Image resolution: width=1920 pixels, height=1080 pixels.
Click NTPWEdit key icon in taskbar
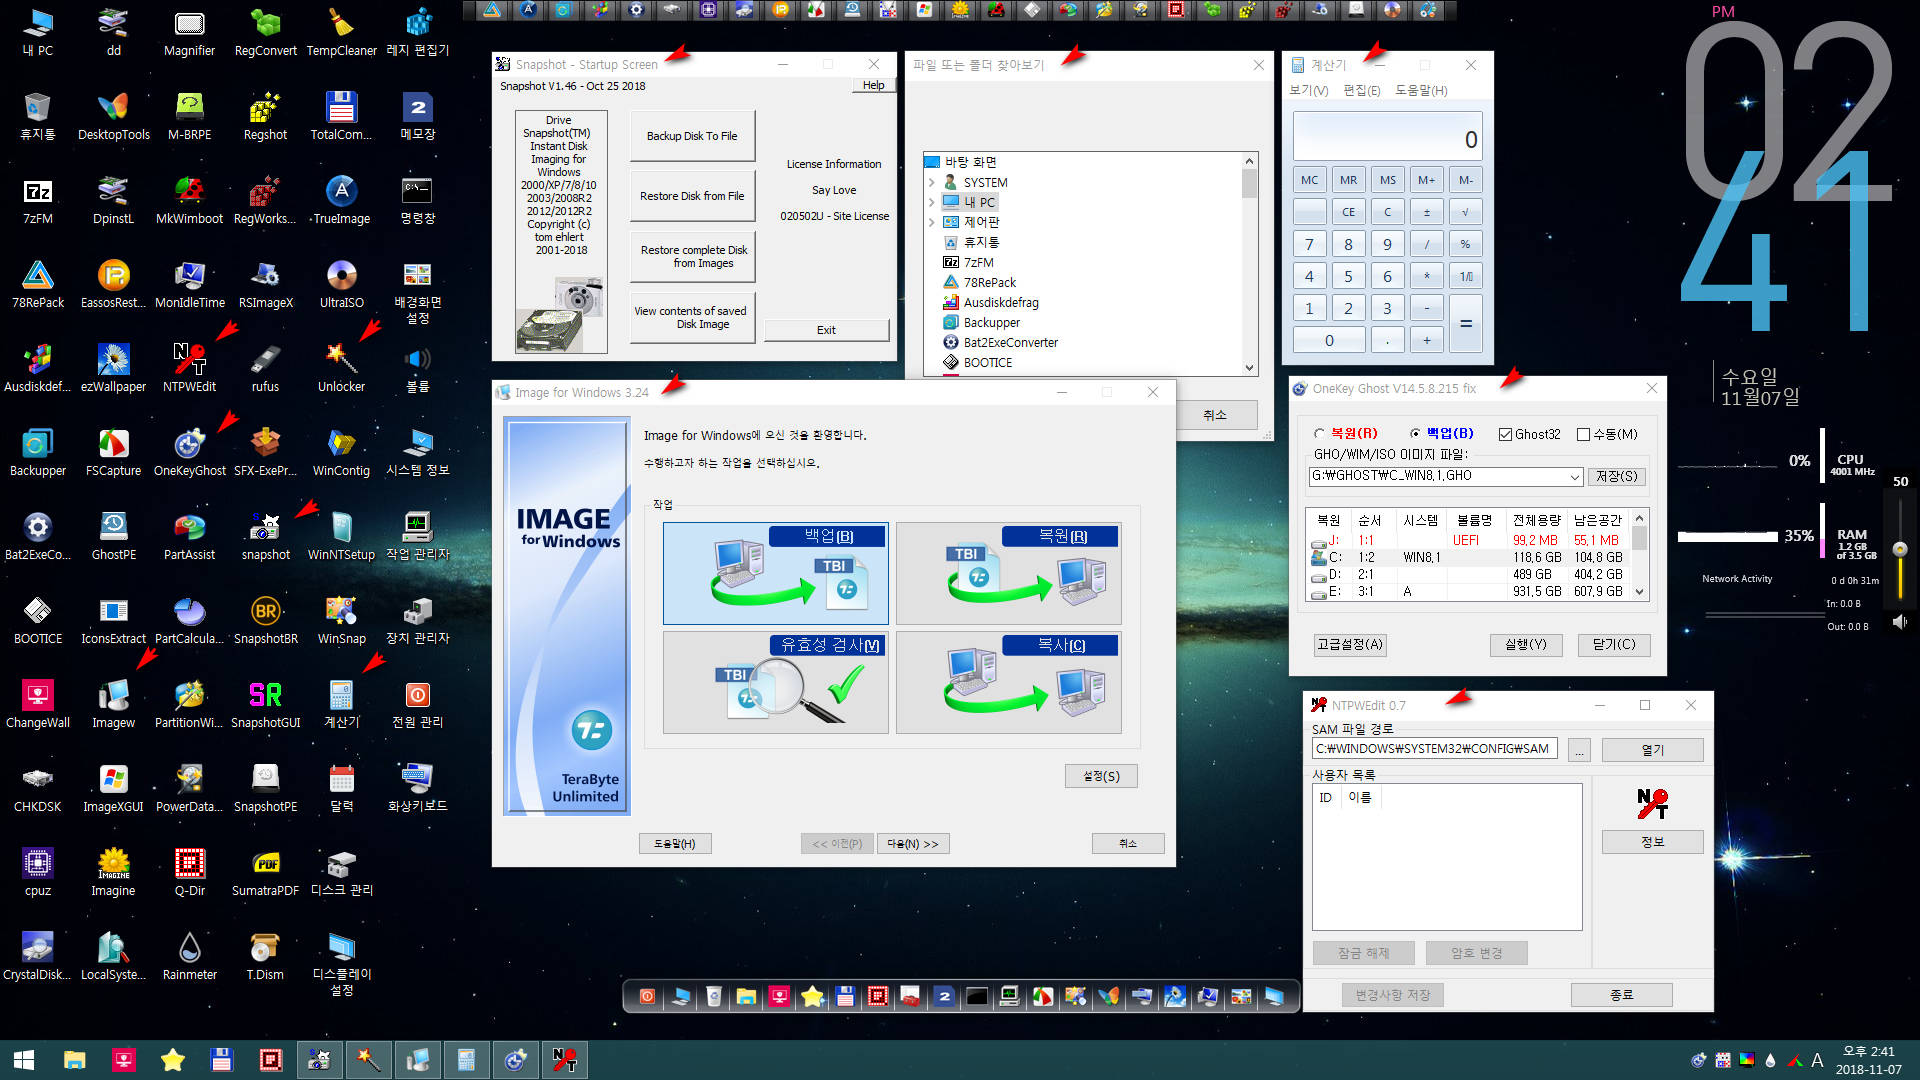click(x=564, y=1059)
